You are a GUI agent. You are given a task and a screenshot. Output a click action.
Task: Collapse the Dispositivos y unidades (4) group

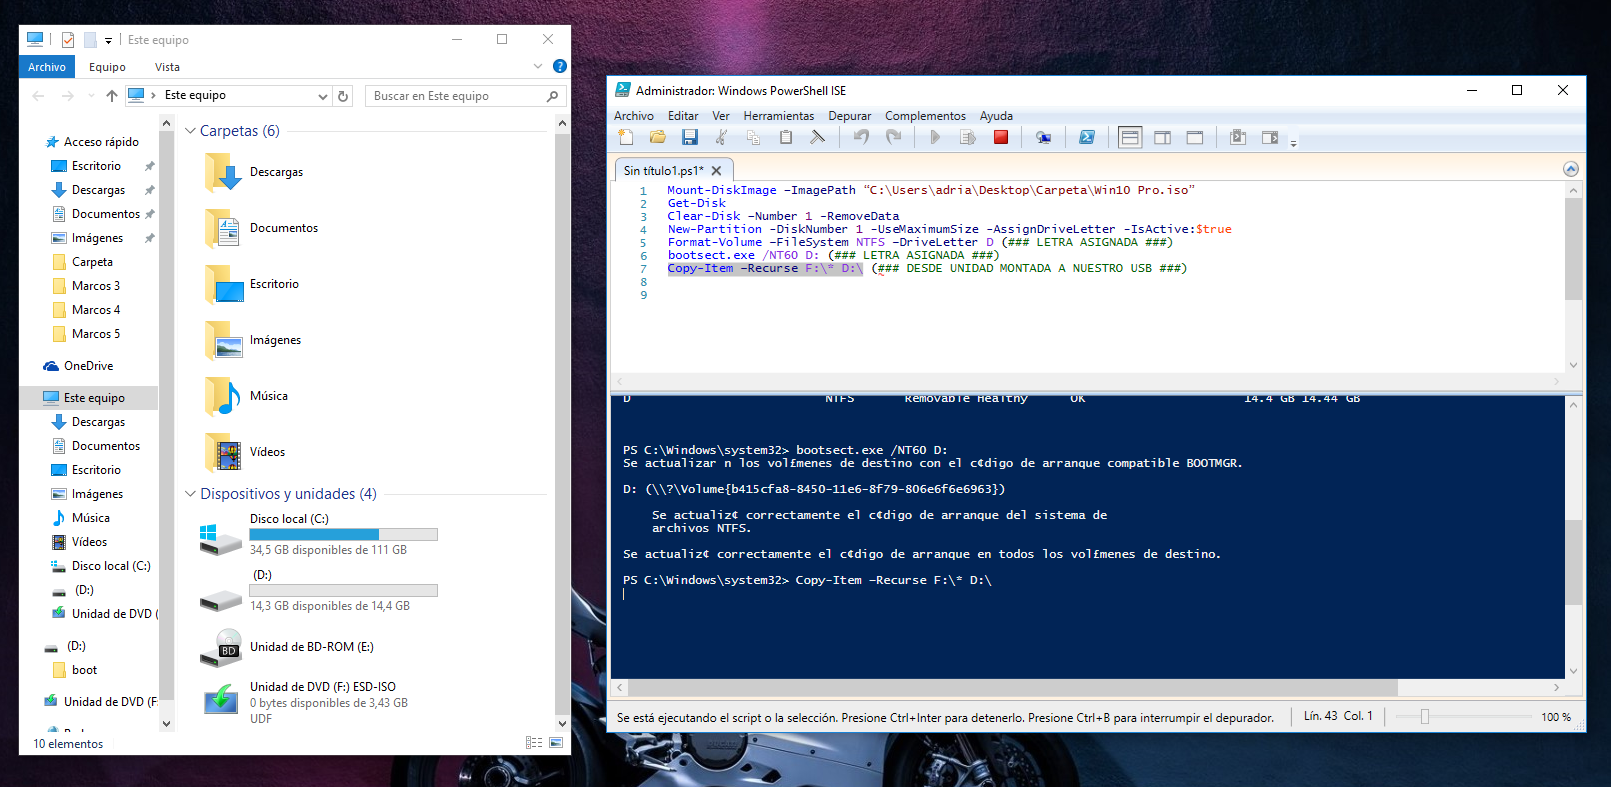(x=191, y=494)
